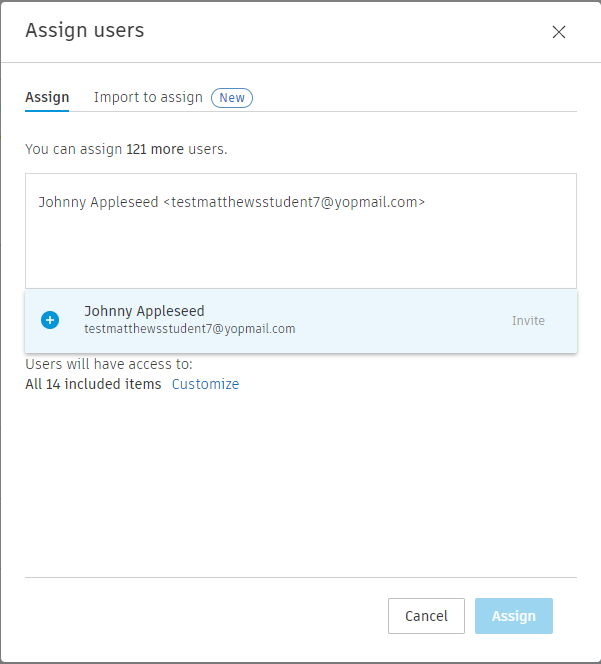Open the Import to assign tab
Screen dimensions: 601x664
click(148, 97)
